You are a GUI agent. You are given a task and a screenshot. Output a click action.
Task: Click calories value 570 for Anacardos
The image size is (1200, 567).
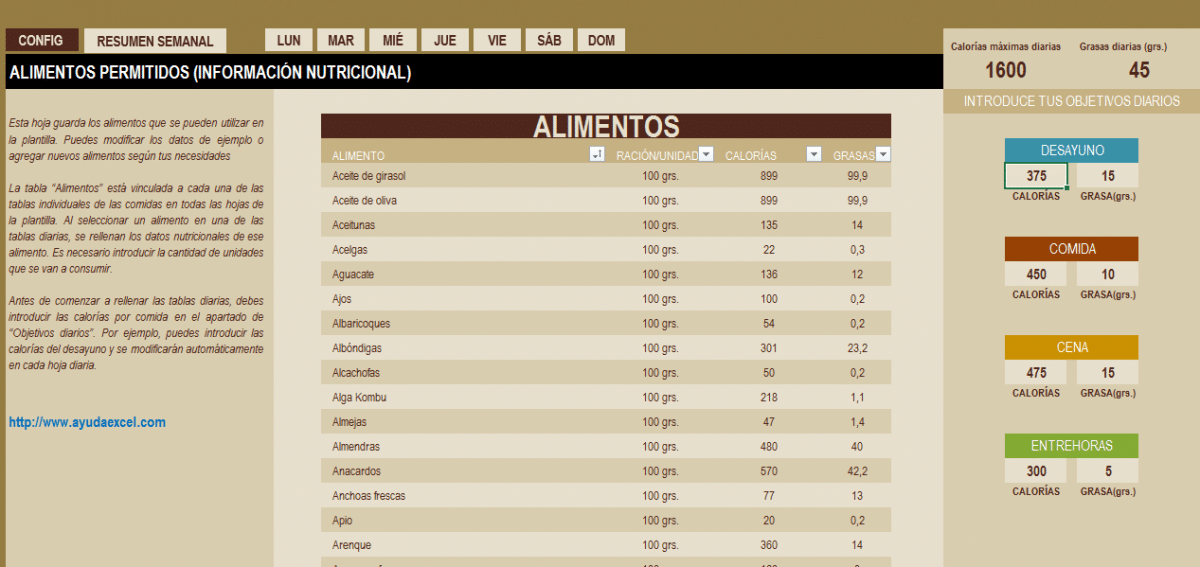click(x=769, y=471)
